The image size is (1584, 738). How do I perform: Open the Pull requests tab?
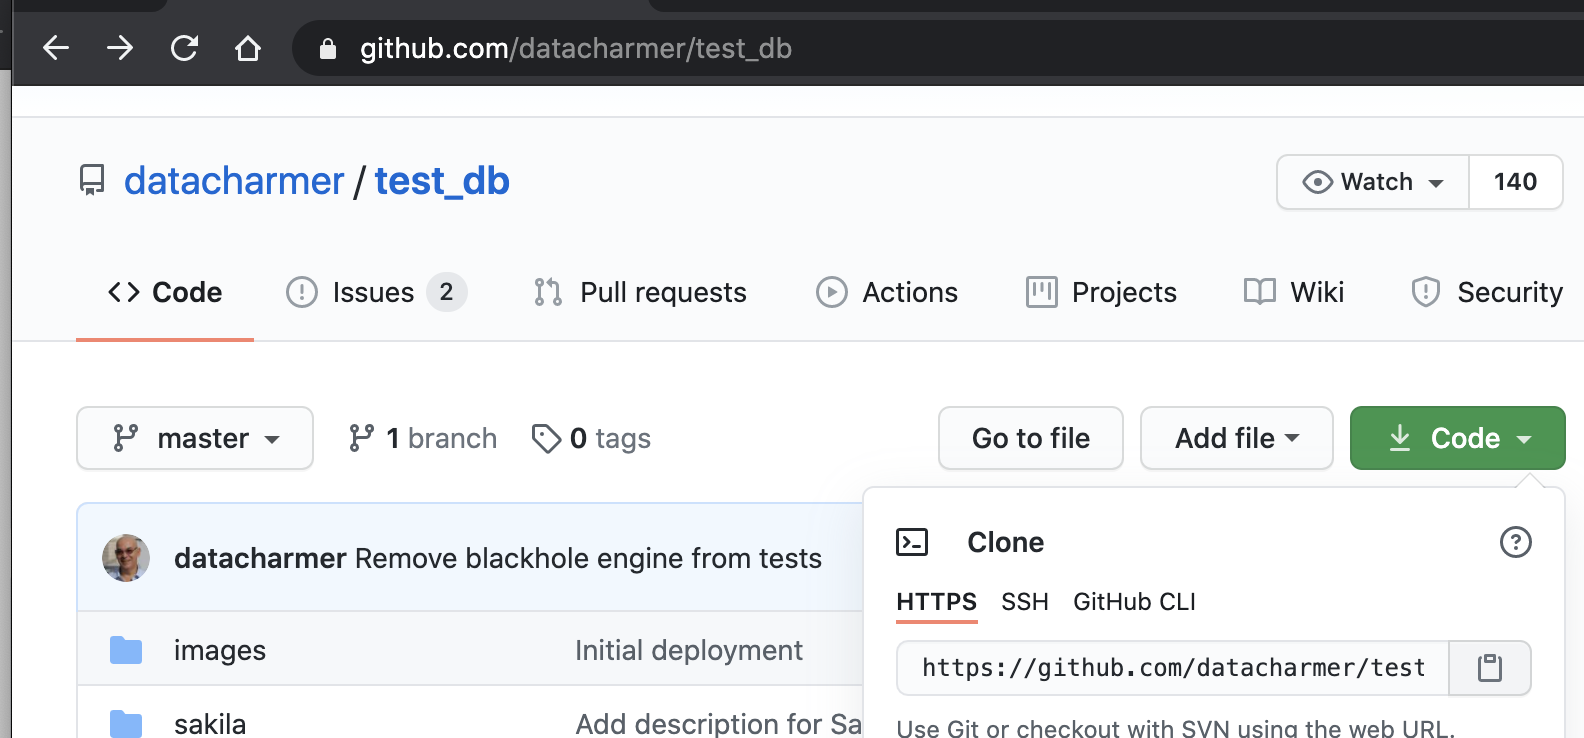[640, 292]
